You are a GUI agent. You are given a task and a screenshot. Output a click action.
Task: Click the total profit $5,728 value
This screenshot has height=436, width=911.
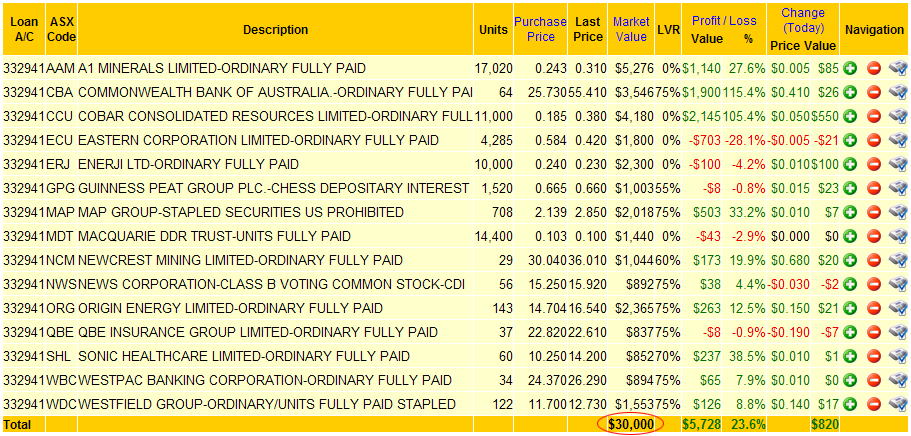701,425
